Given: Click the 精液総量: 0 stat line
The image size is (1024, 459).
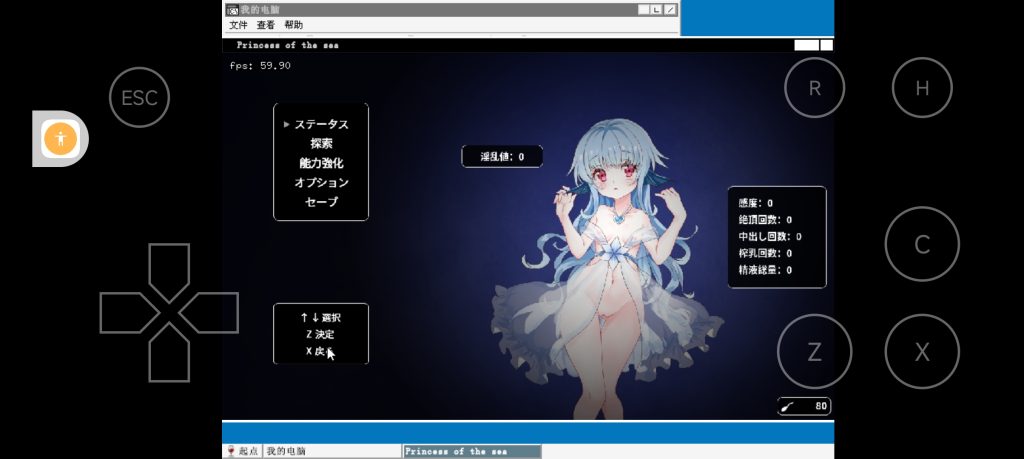Looking at the screenshot, I should click(765, 270).
